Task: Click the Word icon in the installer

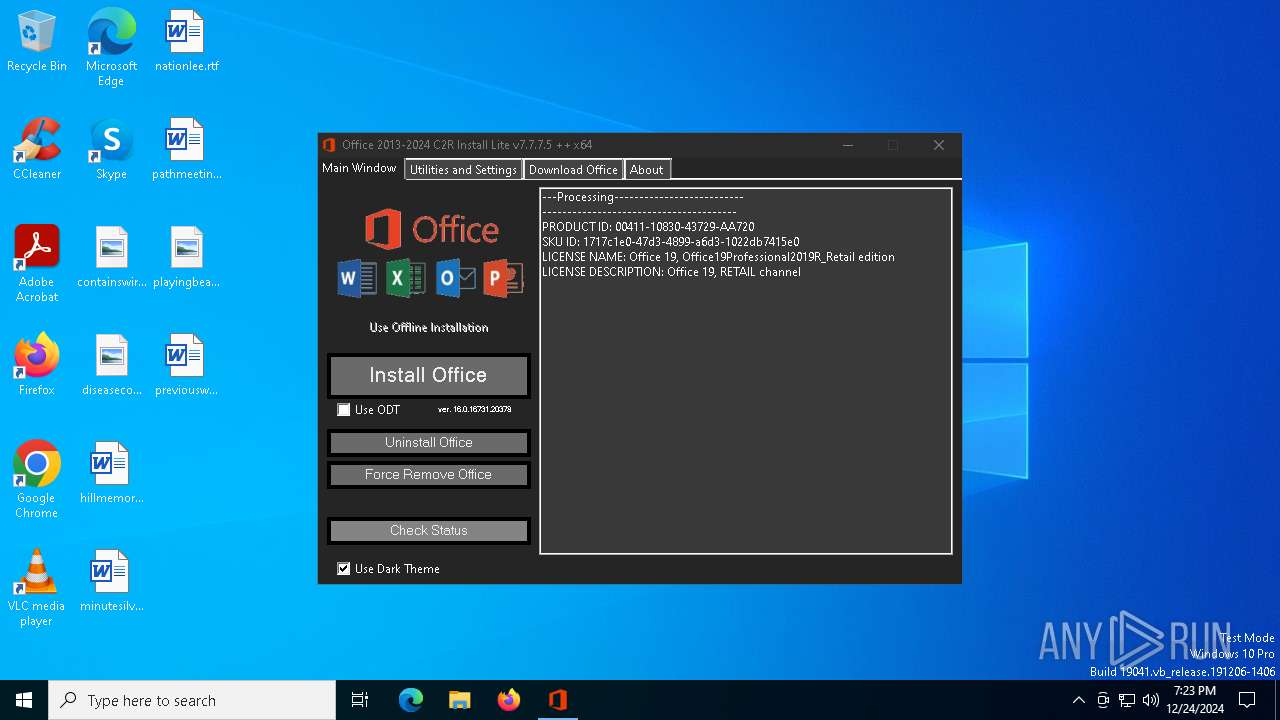Action: tap(357, 278)
